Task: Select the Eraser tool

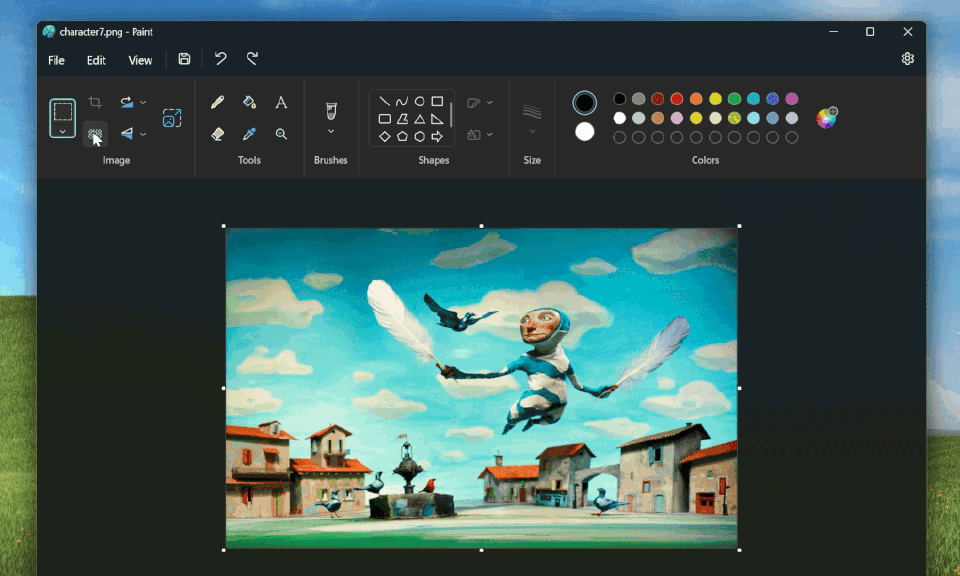Action: pyautogui.click(x=217, y=133)
